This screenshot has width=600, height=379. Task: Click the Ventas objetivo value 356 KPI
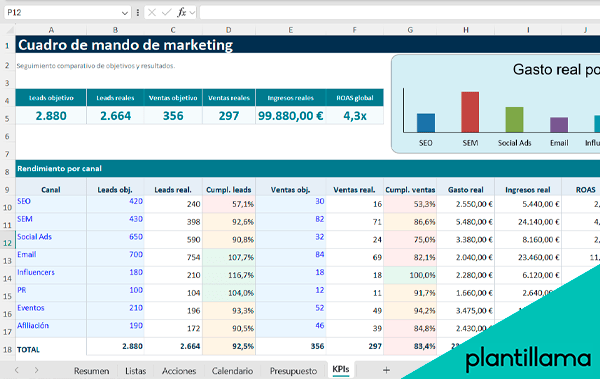173,116
